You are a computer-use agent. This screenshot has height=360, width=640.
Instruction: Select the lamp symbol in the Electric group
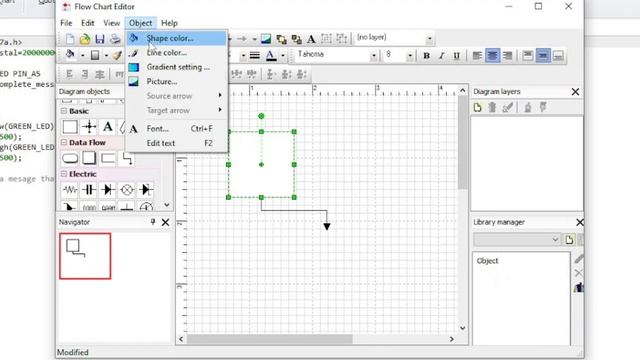click(x=127, y=190)
